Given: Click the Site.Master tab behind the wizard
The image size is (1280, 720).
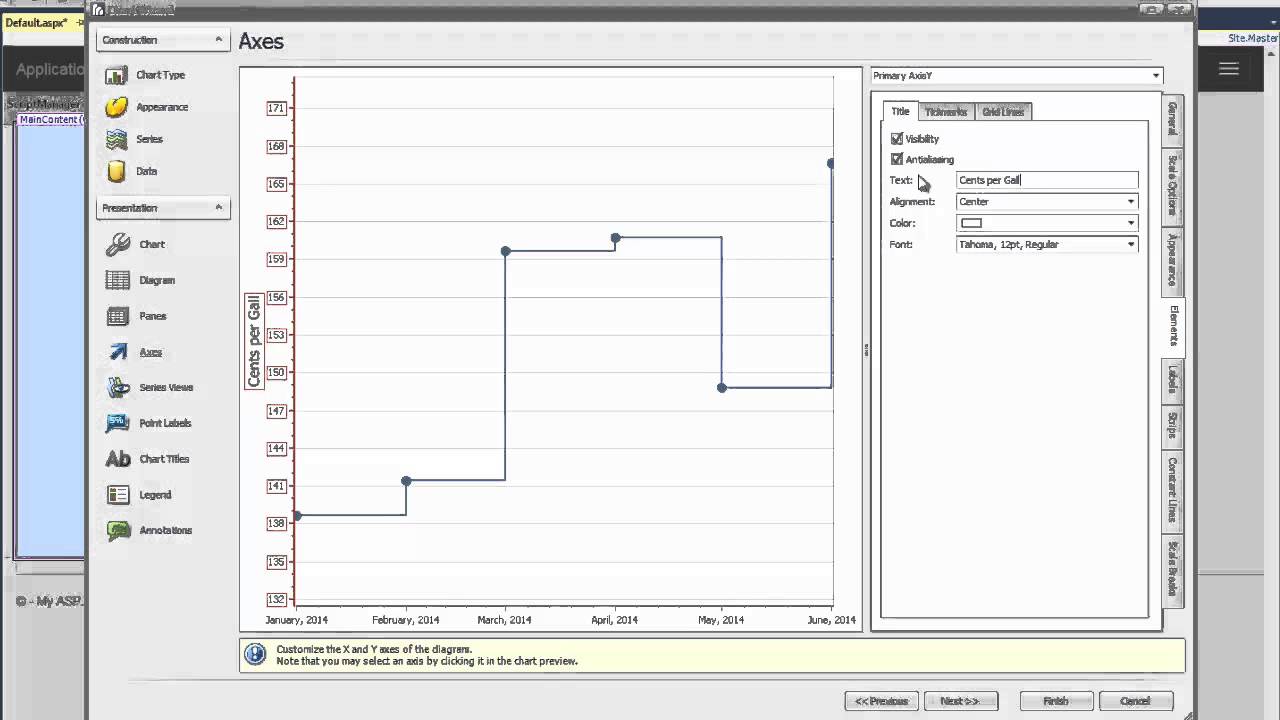Looking at the screenshot, I should (1253, 38).
